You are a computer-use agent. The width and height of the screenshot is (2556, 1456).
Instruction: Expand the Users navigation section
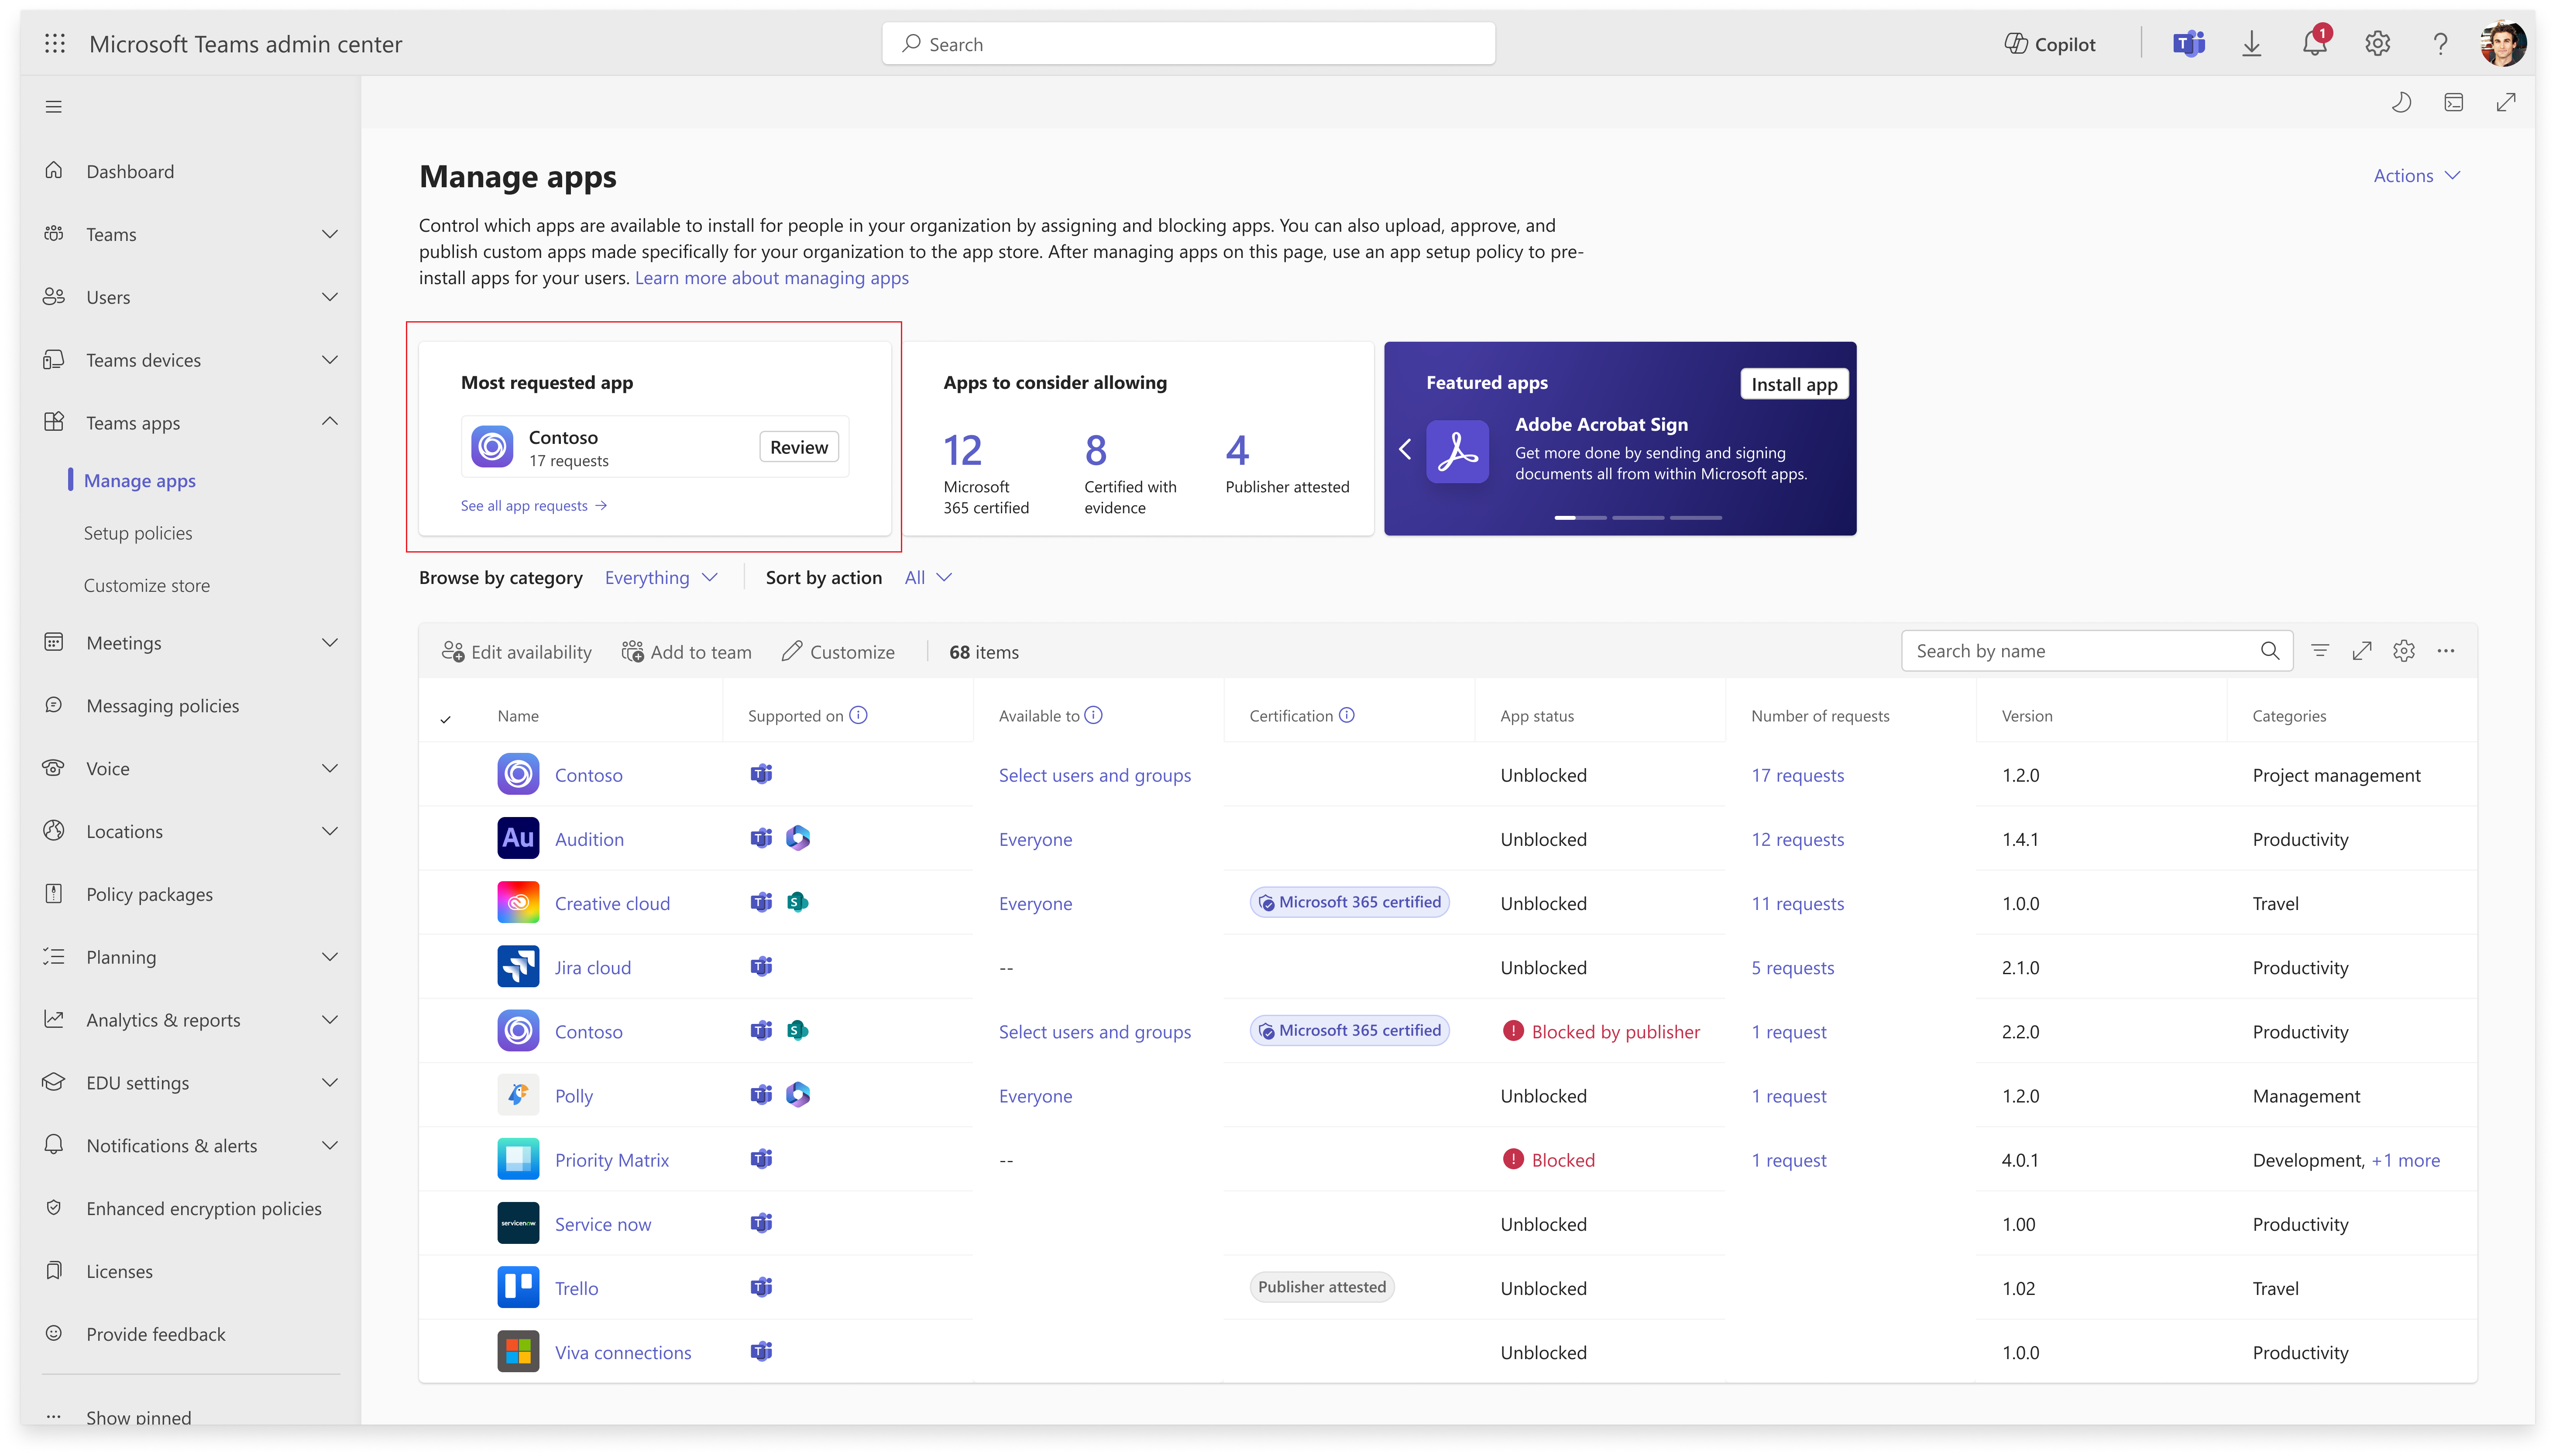(x=330, y=296)
